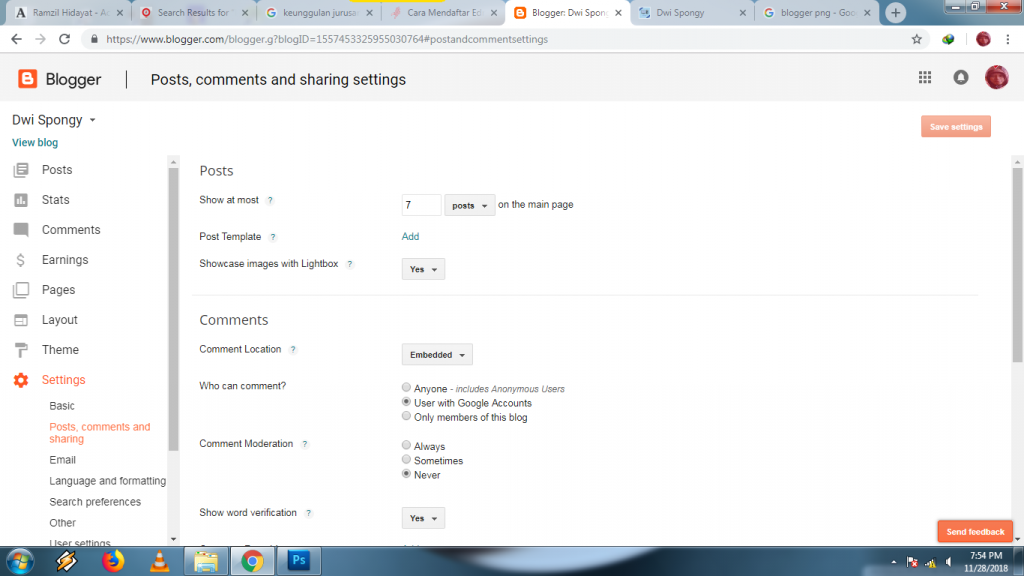Open File Explorer from the taskbar

tap(206, 561)
